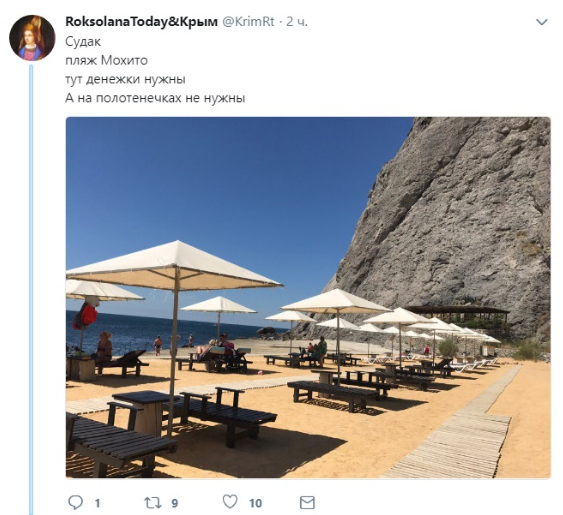Viewport: 563px width, 515px height.
Task: Click the blue thread connector line under avatar
Action: point(31,289)
